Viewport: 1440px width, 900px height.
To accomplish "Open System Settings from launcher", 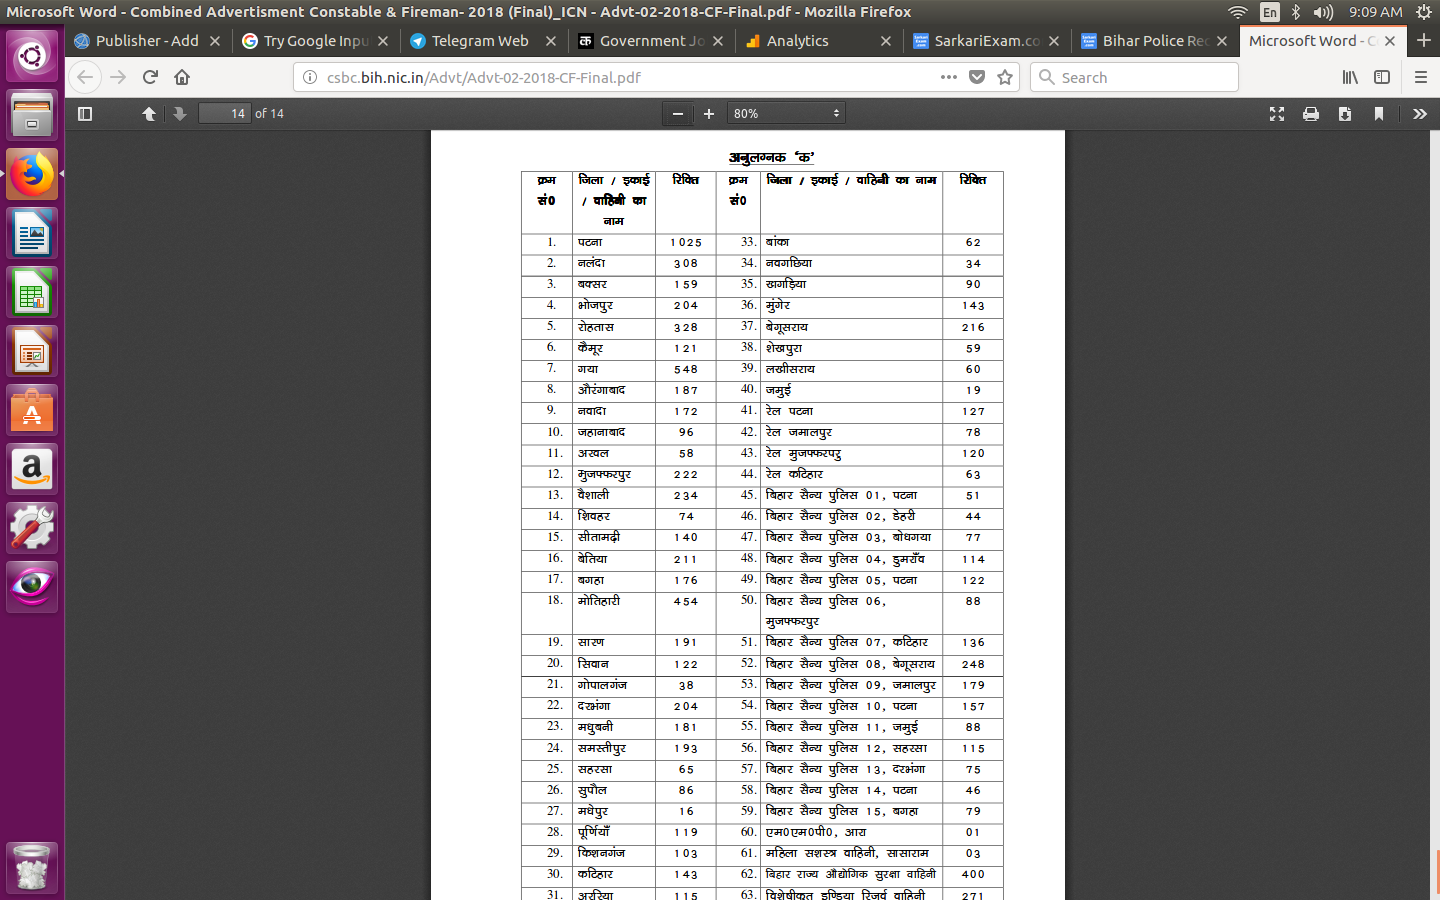I will pyautogui.click(x=32, y=529).
